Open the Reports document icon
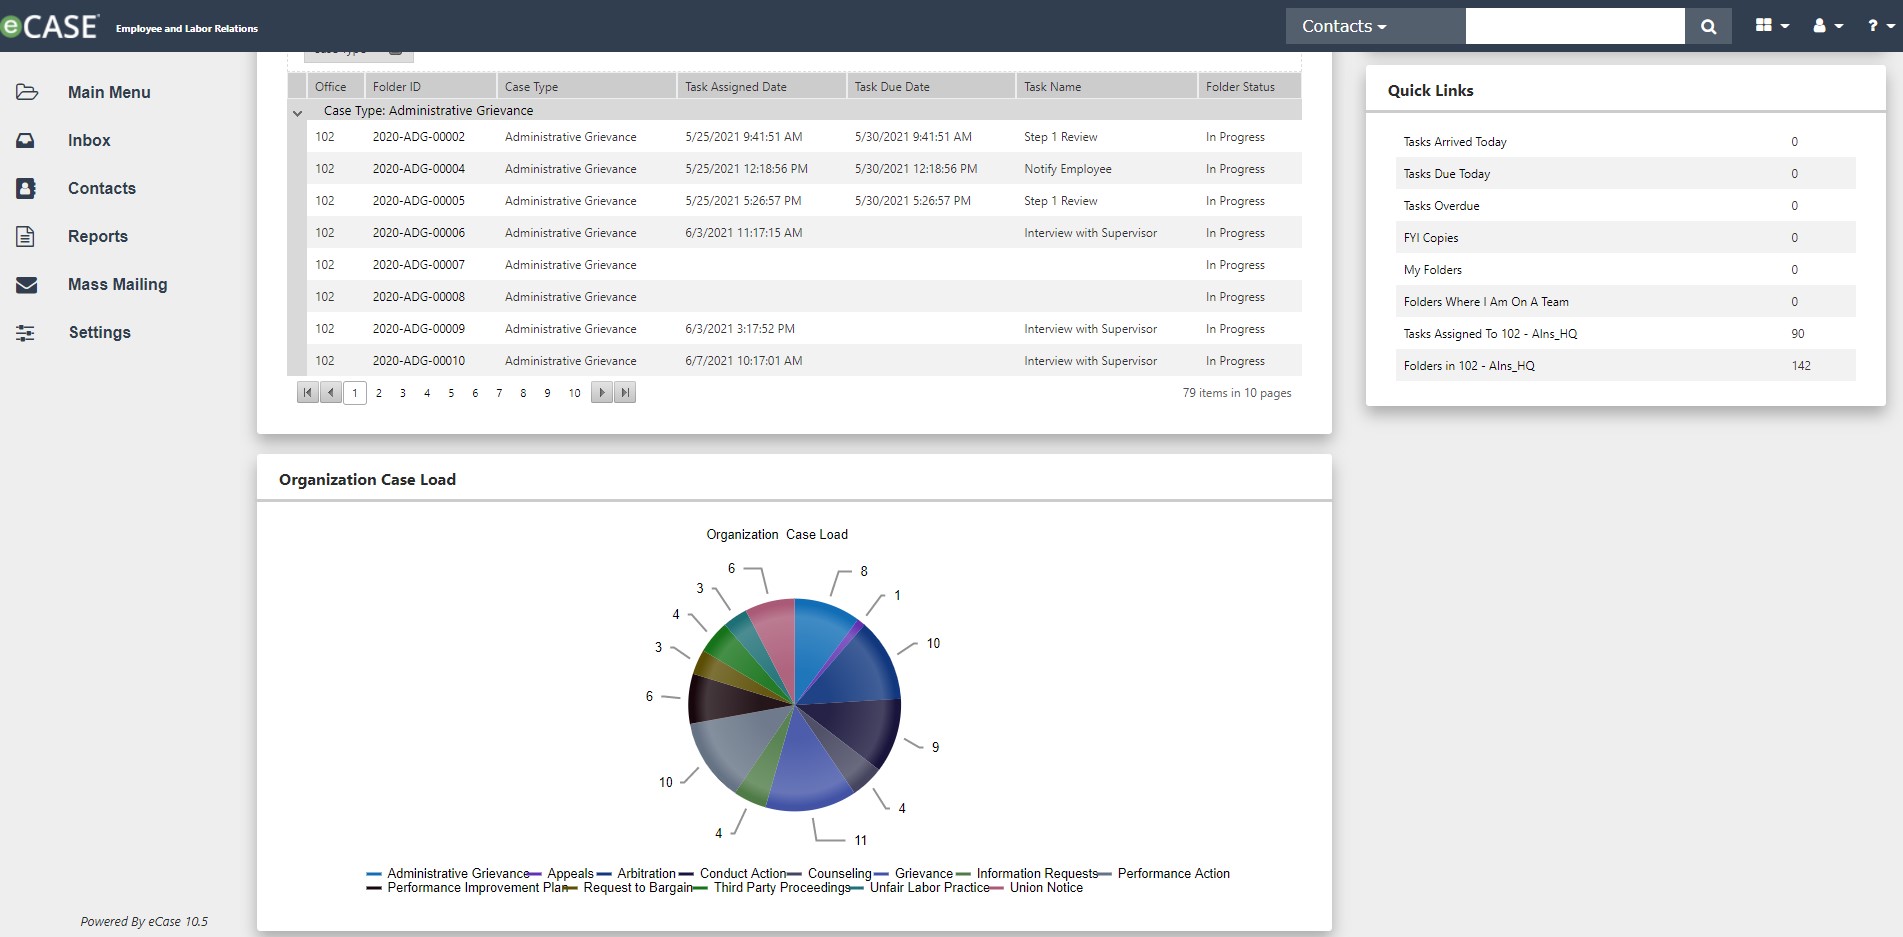The width and height of the screenshot is (1903, 937). pos(26,236)
